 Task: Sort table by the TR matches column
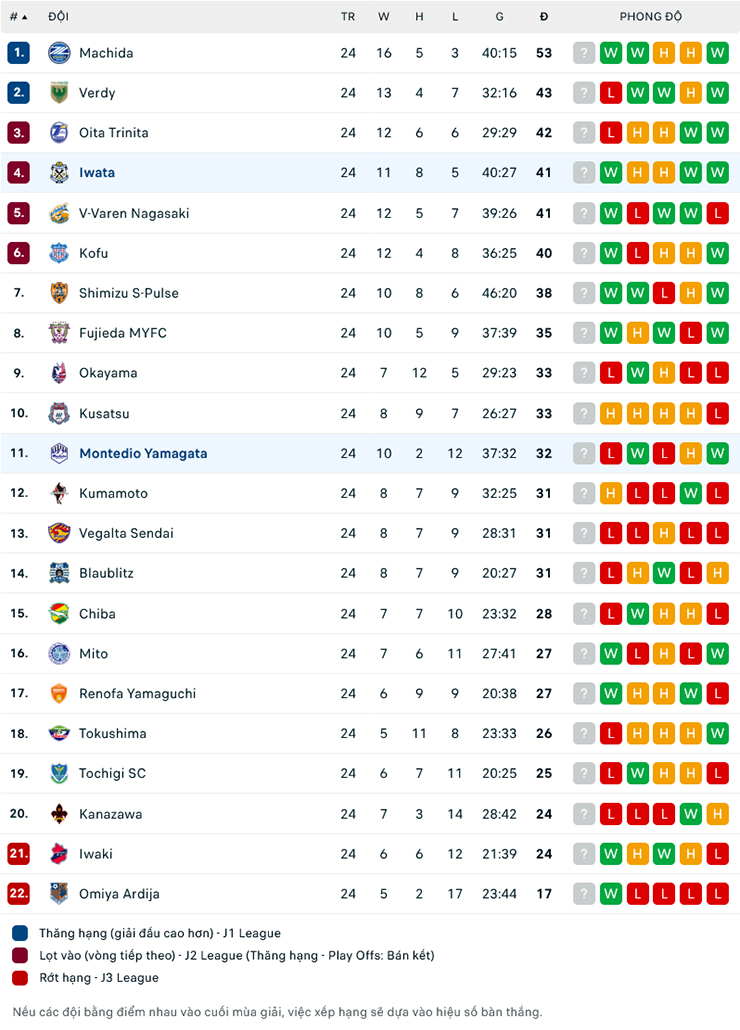point(348,17)
